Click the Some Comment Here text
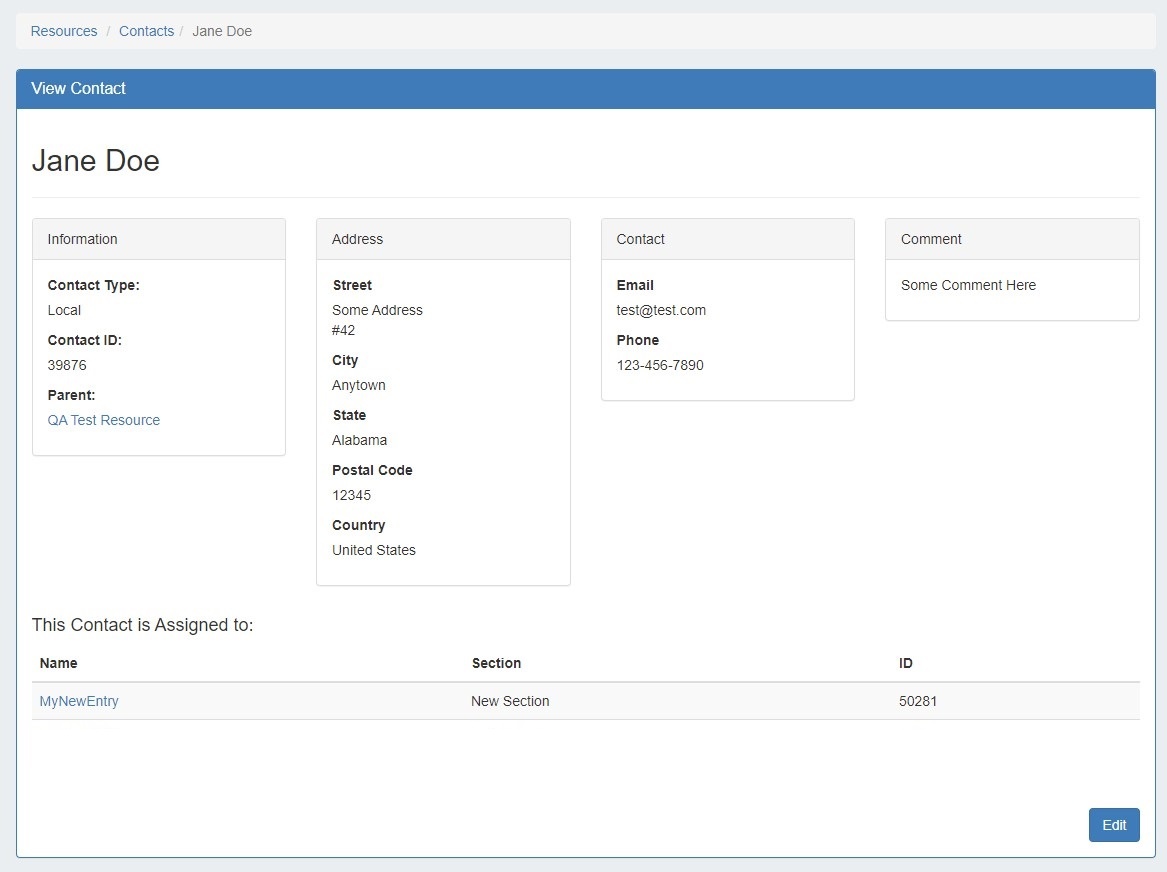 [968, 285]
